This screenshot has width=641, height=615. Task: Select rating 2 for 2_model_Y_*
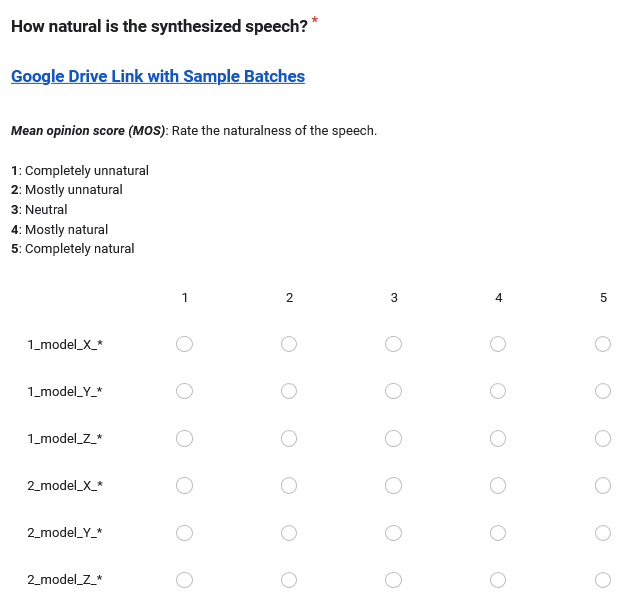289,532
